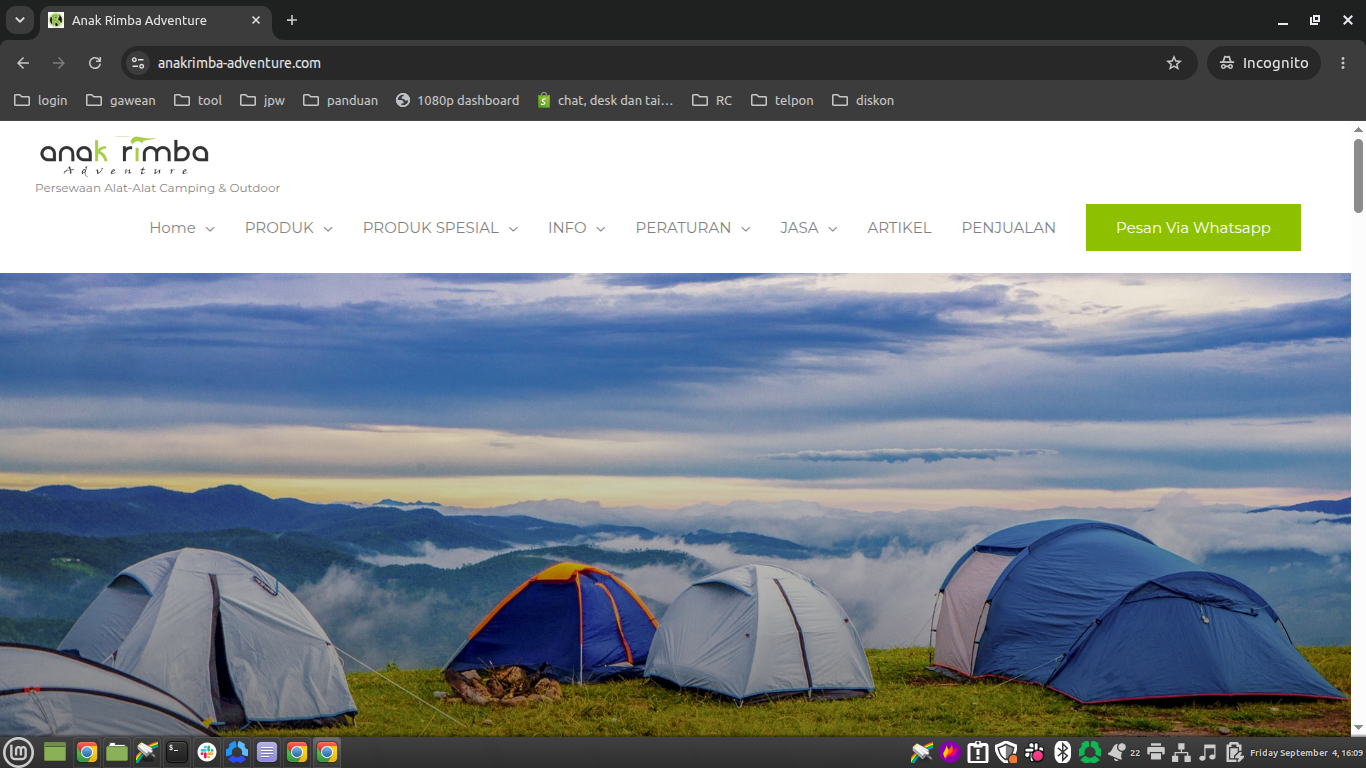Open the ARTIKEL menu item
The height and width of the screenshot is (768, 1366).
899,228
